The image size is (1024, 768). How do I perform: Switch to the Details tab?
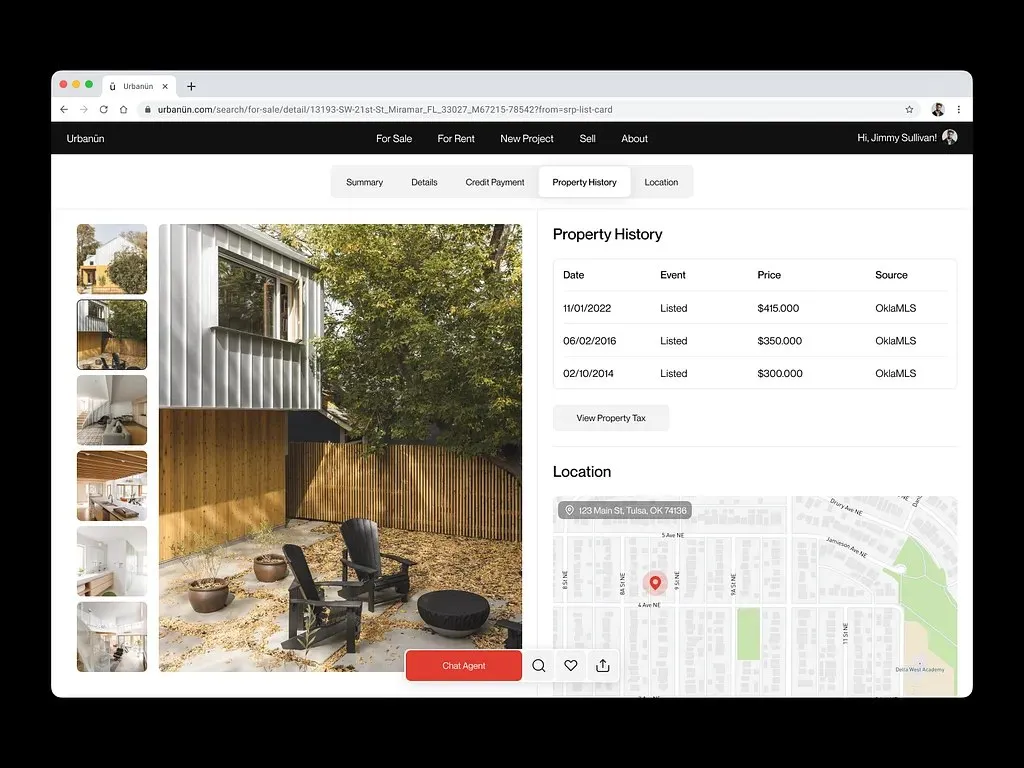click(424, 182)
